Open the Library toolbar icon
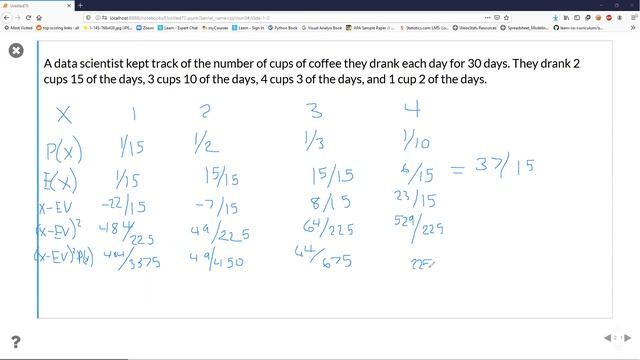The image size is (640, 360). [x=566, y=18]
